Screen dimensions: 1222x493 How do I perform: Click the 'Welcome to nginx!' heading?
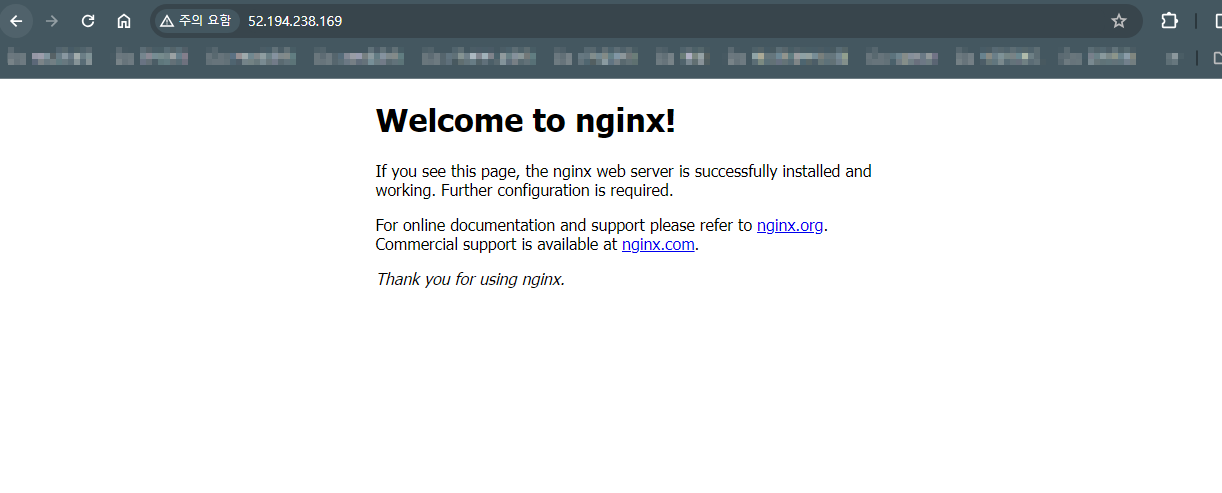coord(526,121)
